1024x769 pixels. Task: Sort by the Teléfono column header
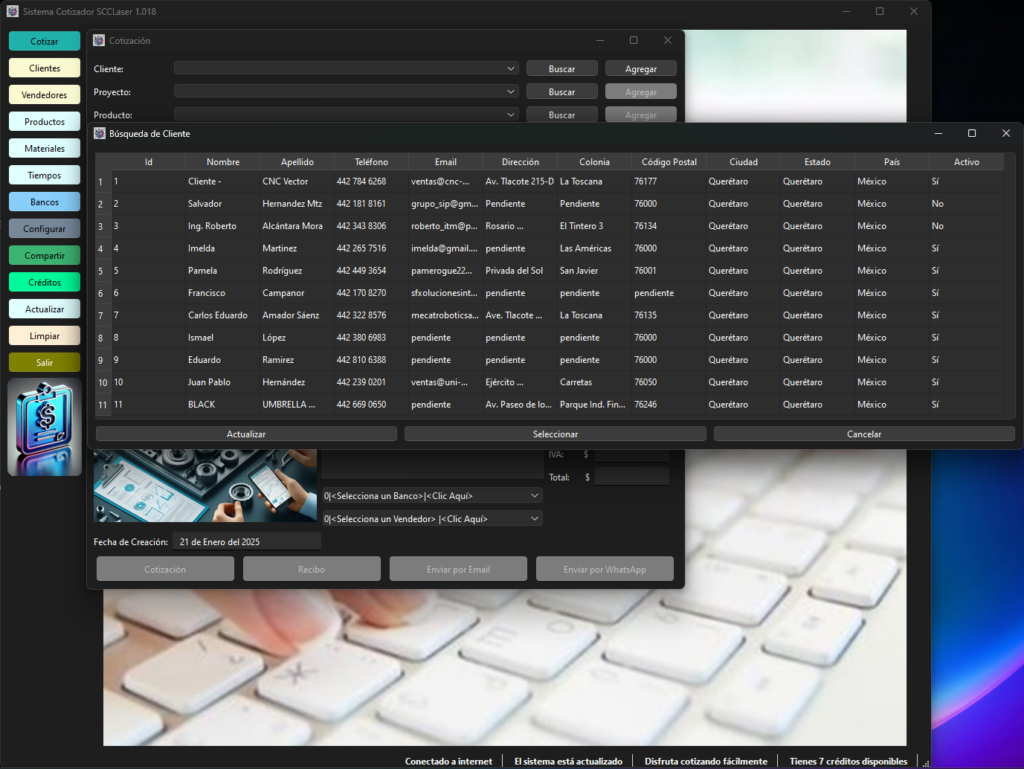coord(371,162)
